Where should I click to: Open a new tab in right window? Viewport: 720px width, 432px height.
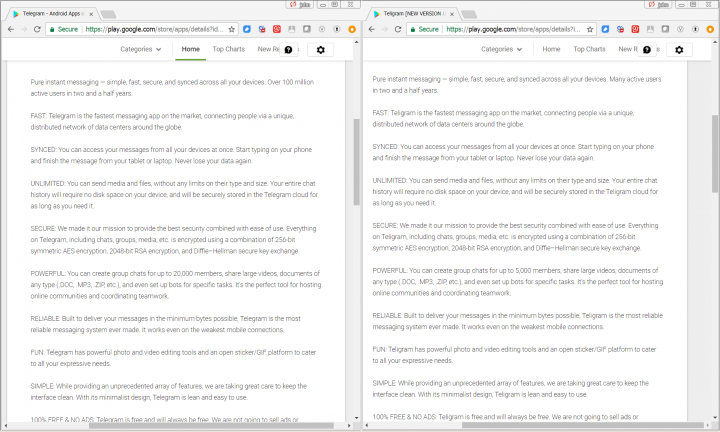469,14
